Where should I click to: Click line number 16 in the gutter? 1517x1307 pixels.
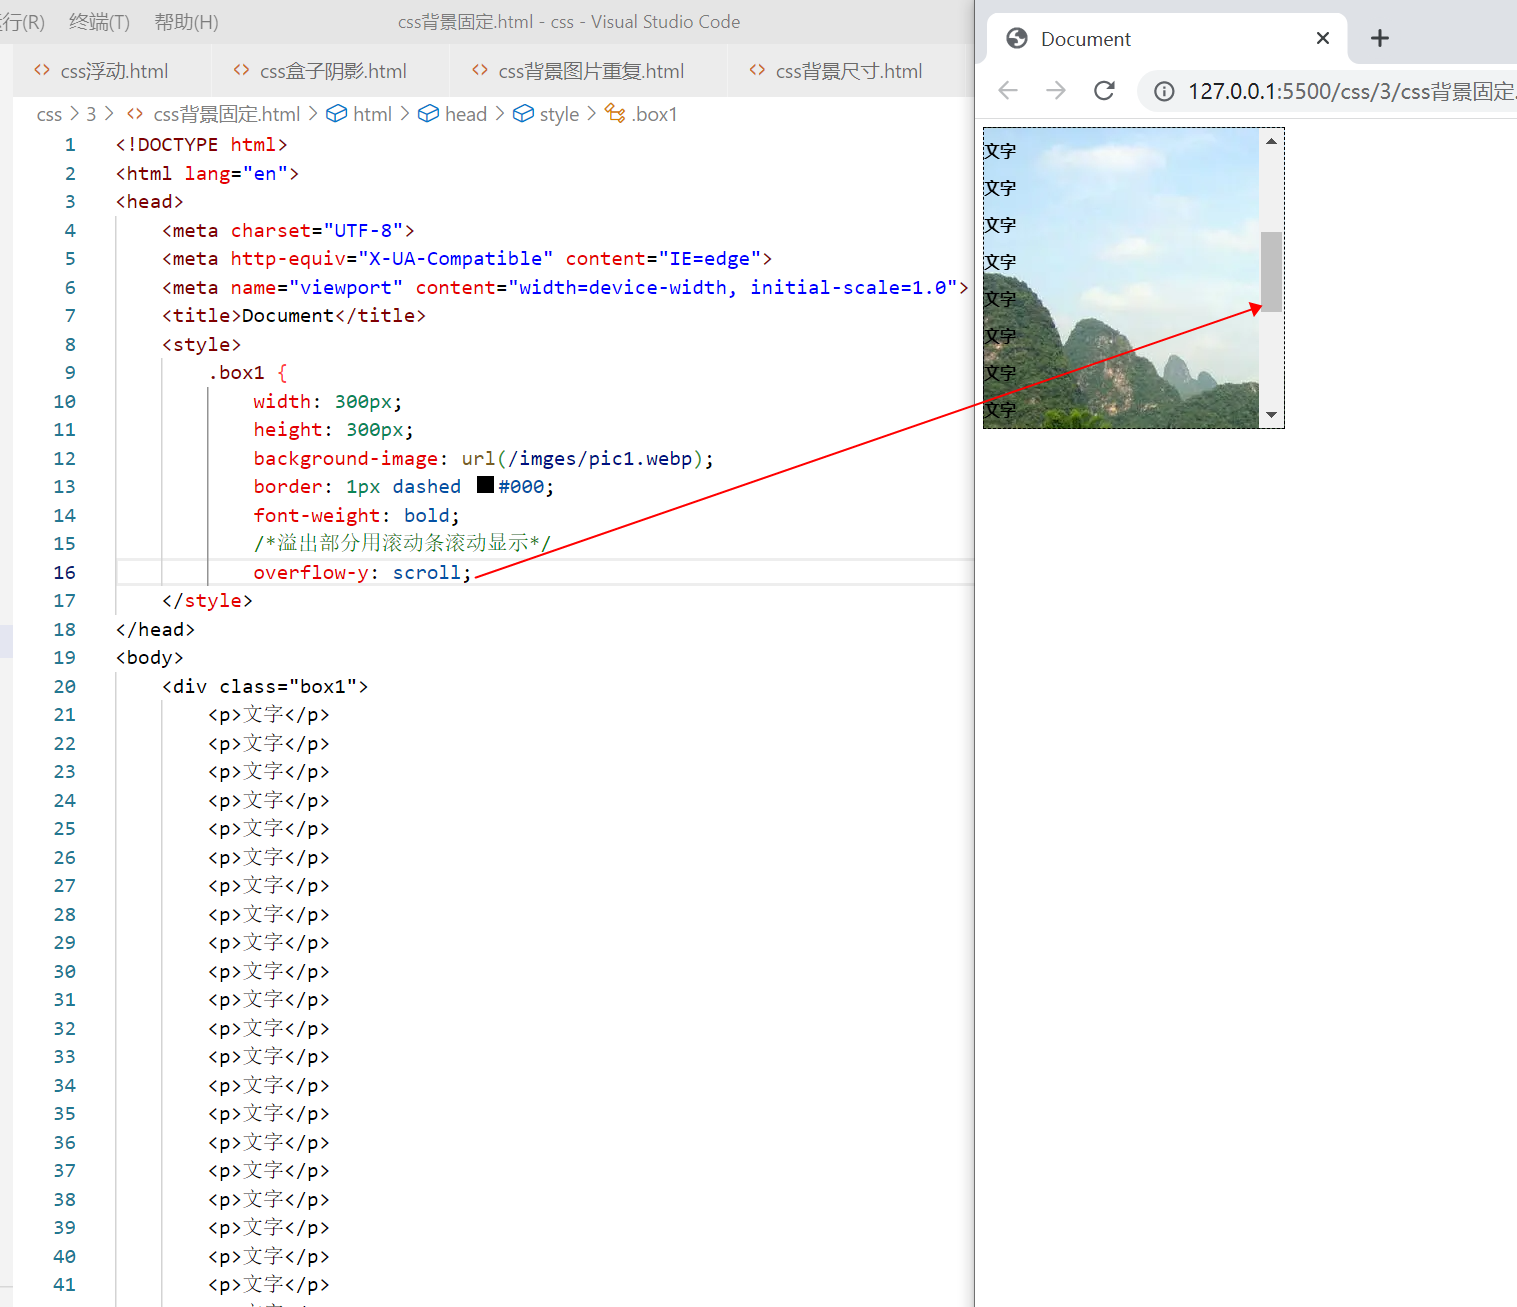pyautogui.click(x=64, y=572)
